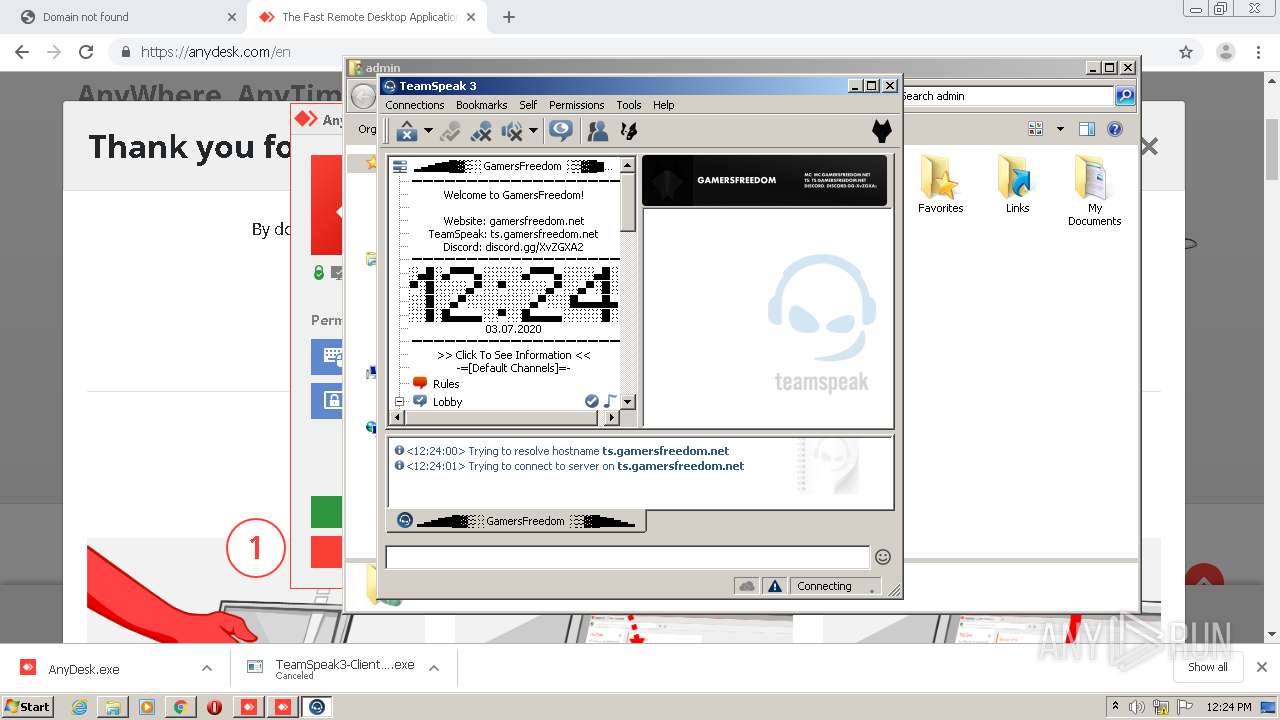Open a new Chrome tab with plus button
The image size is (1280, 720).
(x=509, y=17)
